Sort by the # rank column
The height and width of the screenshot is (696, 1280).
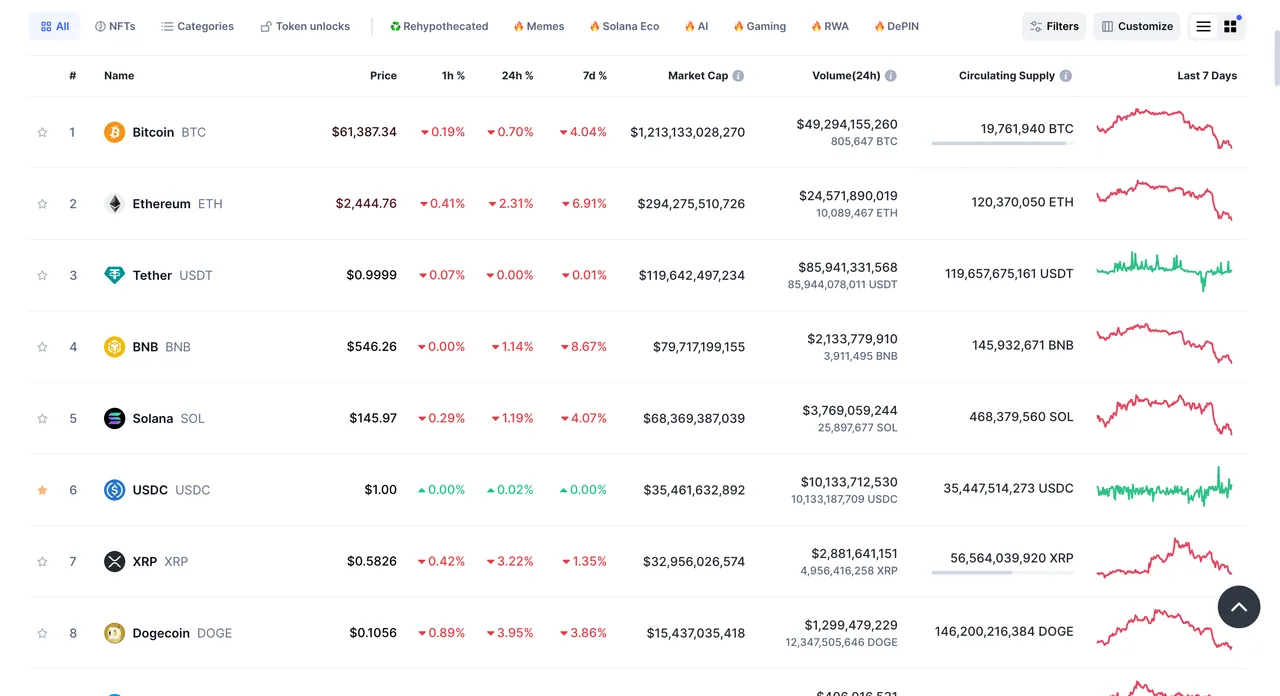72,76
